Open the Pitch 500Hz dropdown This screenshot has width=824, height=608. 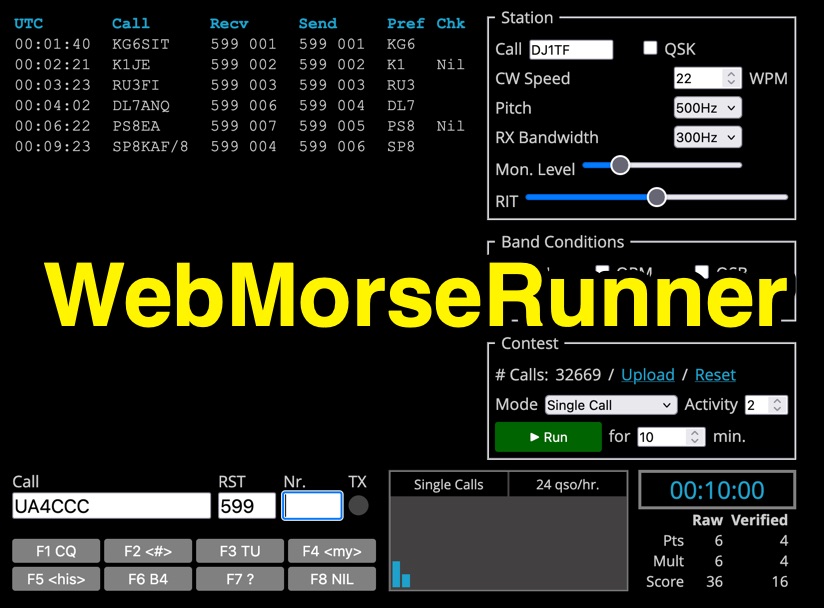click(707, 108)
